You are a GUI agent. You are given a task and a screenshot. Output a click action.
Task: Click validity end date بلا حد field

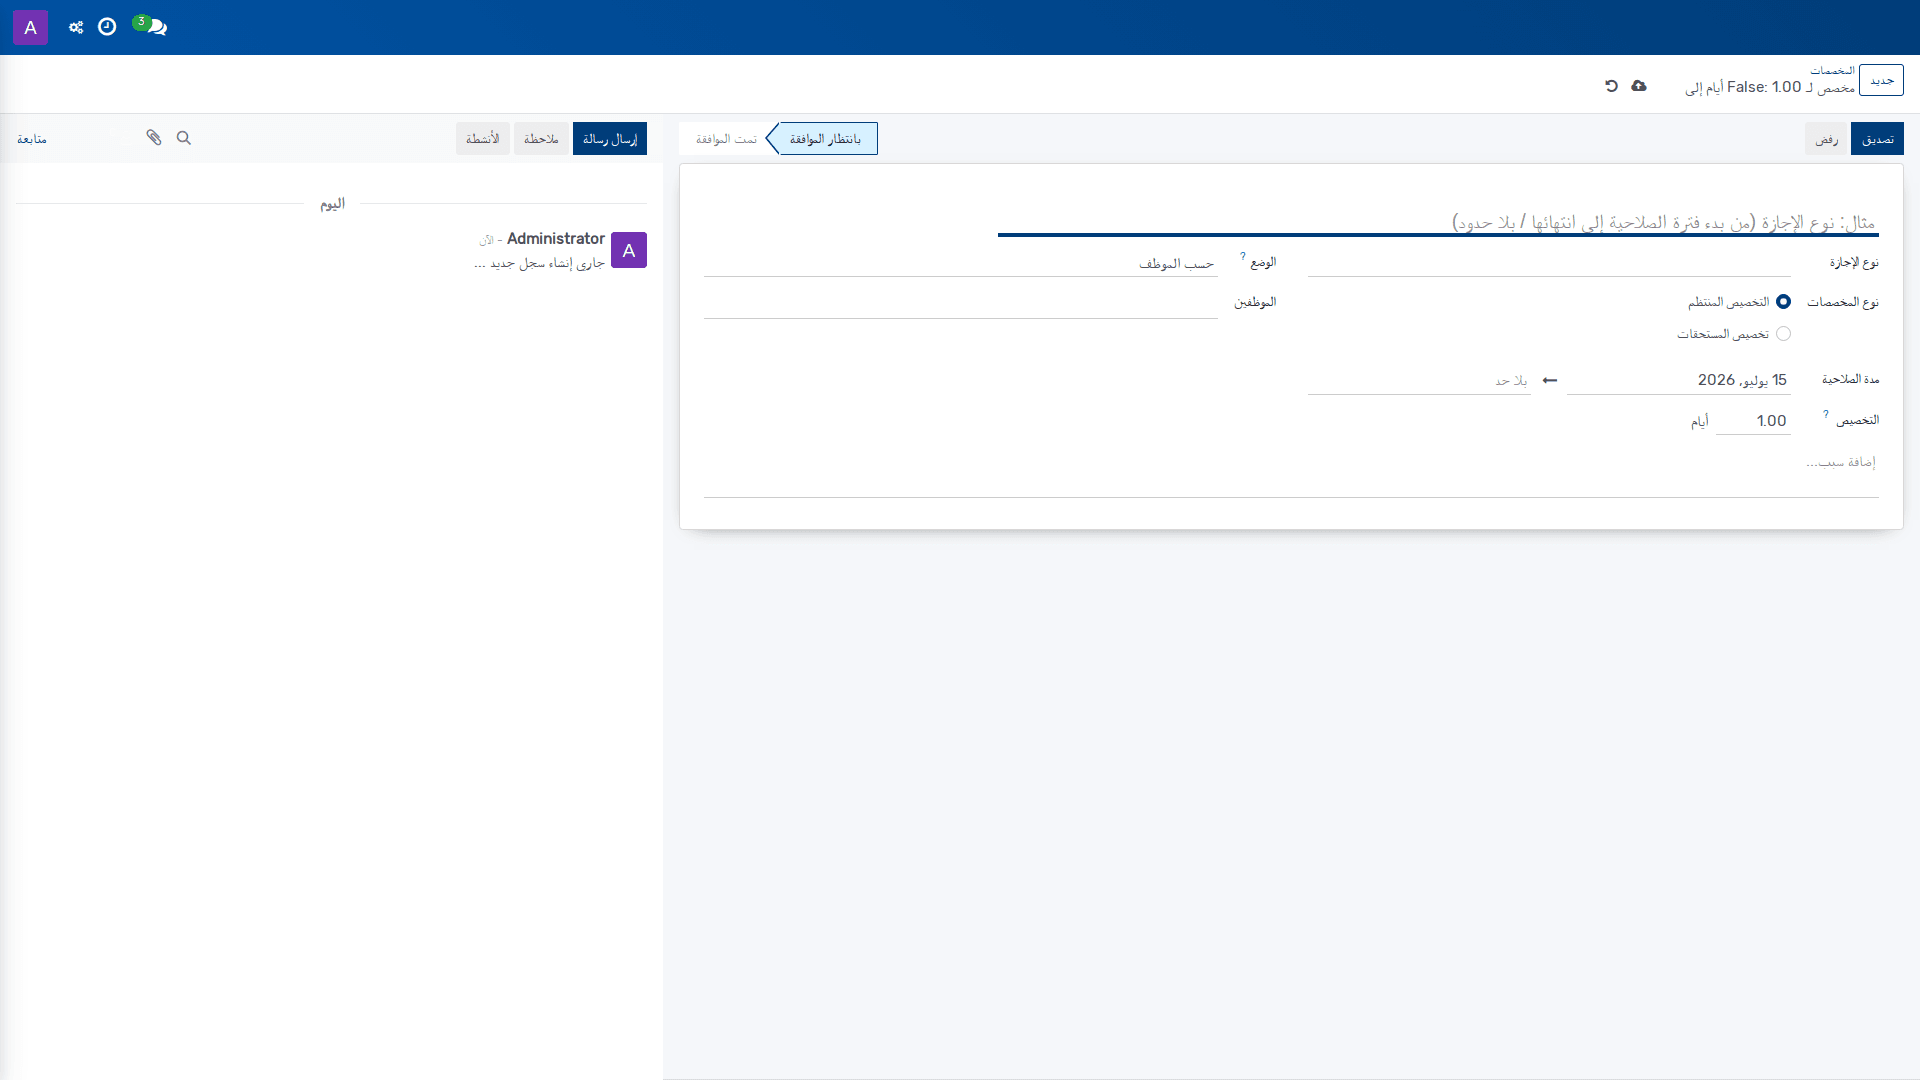[1419, 380]
